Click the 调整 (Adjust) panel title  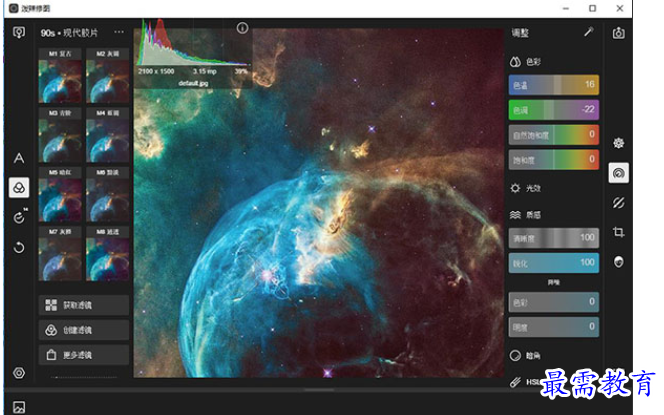pos(520,33)
